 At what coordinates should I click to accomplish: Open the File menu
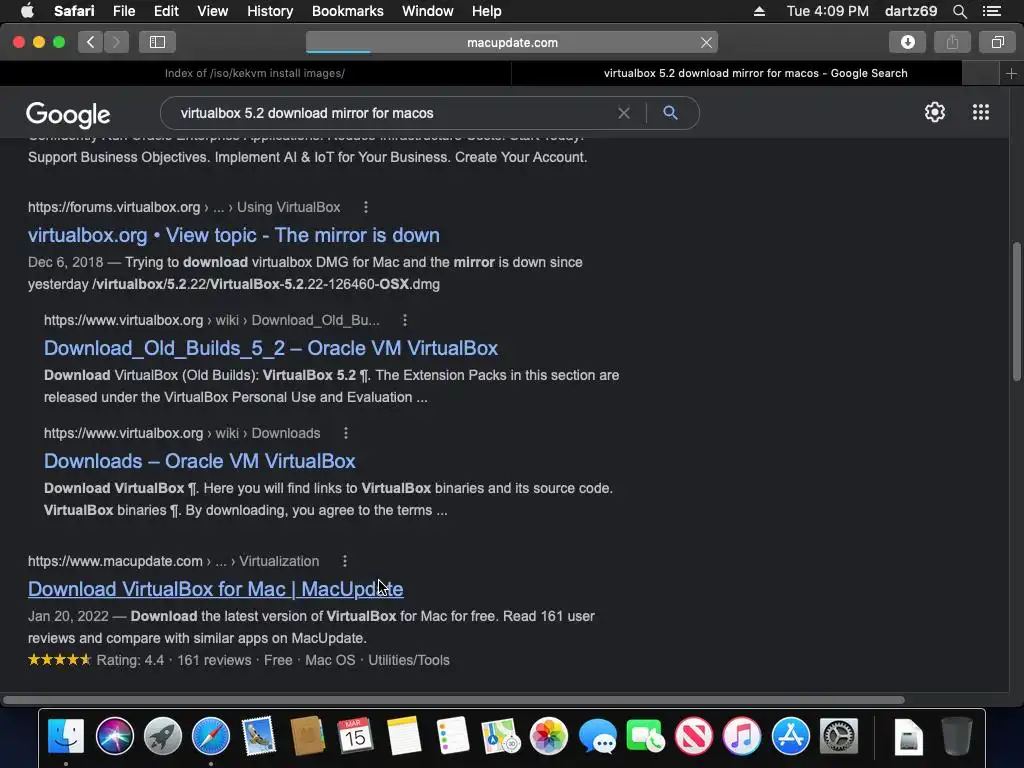pos(123,11)
